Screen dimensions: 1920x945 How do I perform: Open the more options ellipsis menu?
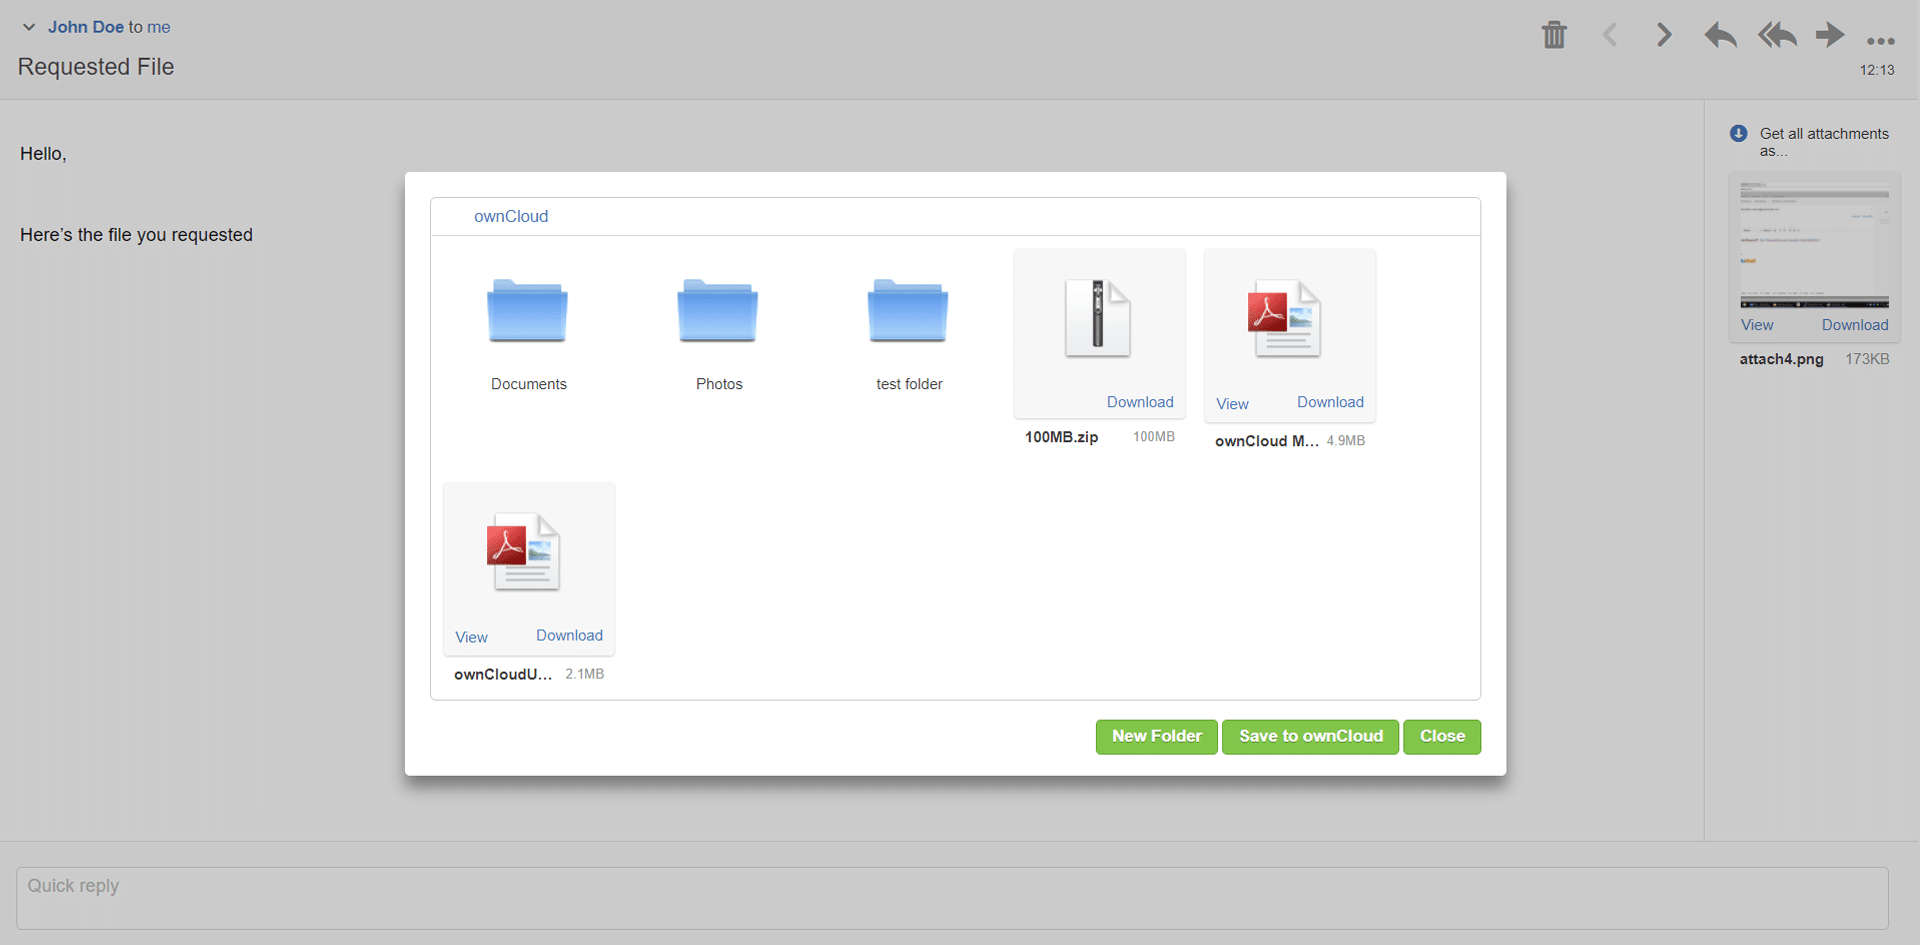click(1880, 41)
